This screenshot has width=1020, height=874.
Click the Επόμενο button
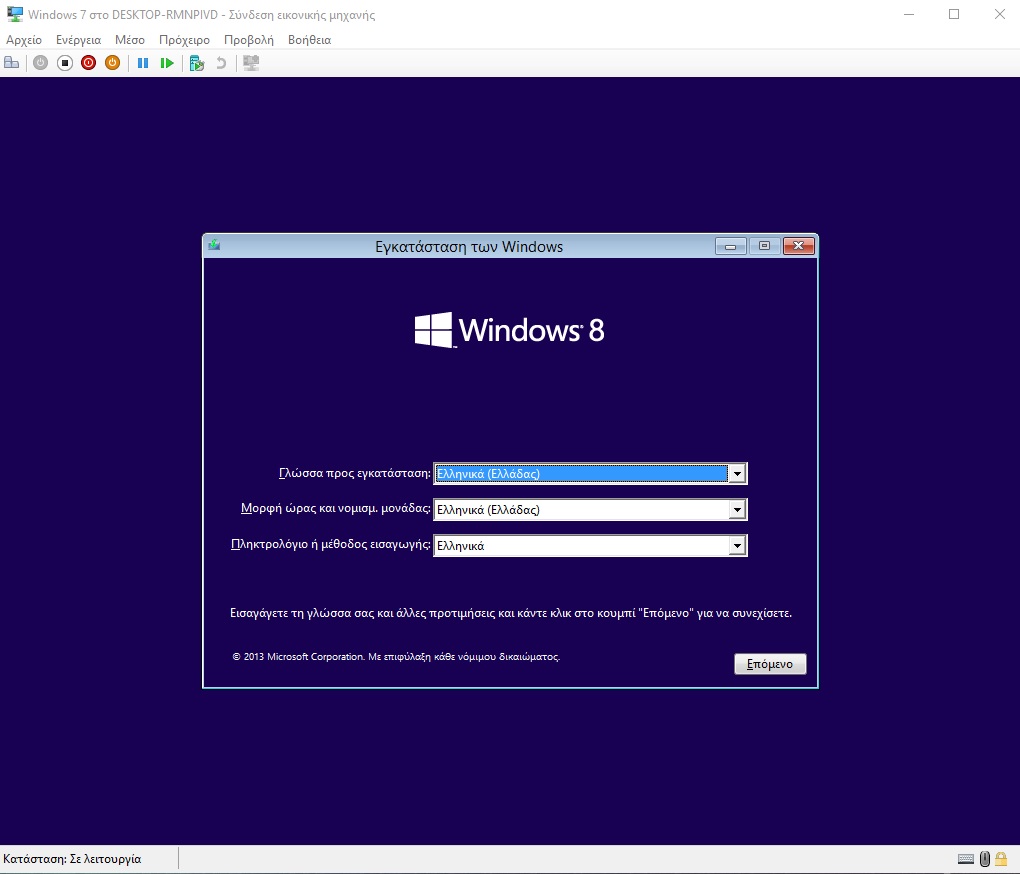(770, 664)
